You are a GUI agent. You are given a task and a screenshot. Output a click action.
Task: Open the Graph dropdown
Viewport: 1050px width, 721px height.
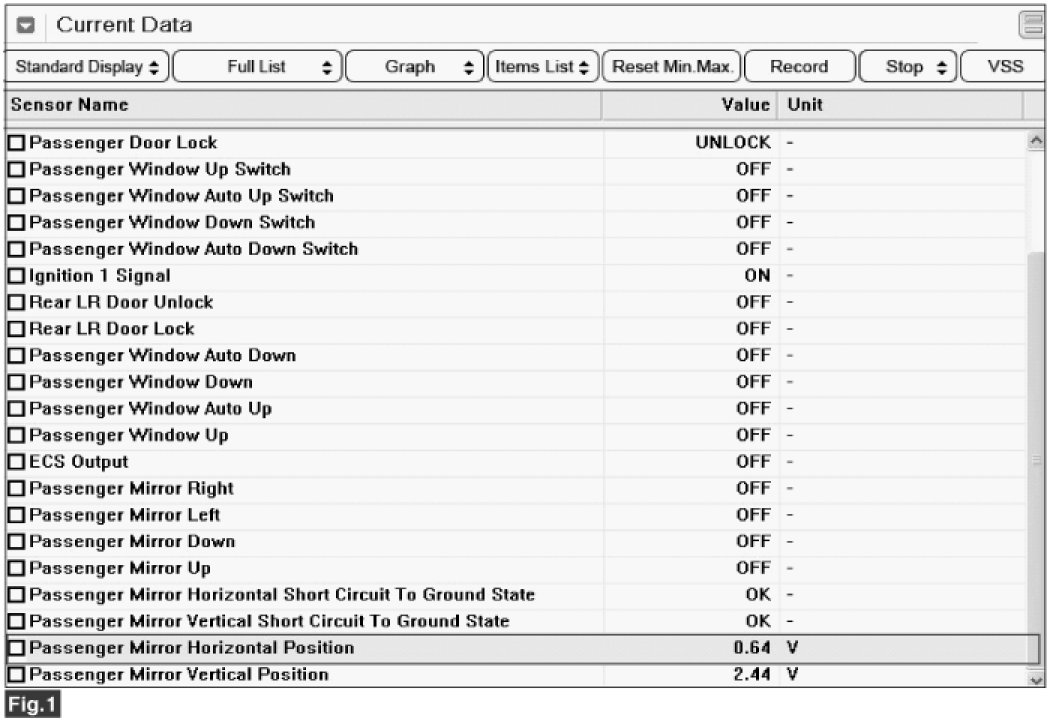(x=415, y=67)
